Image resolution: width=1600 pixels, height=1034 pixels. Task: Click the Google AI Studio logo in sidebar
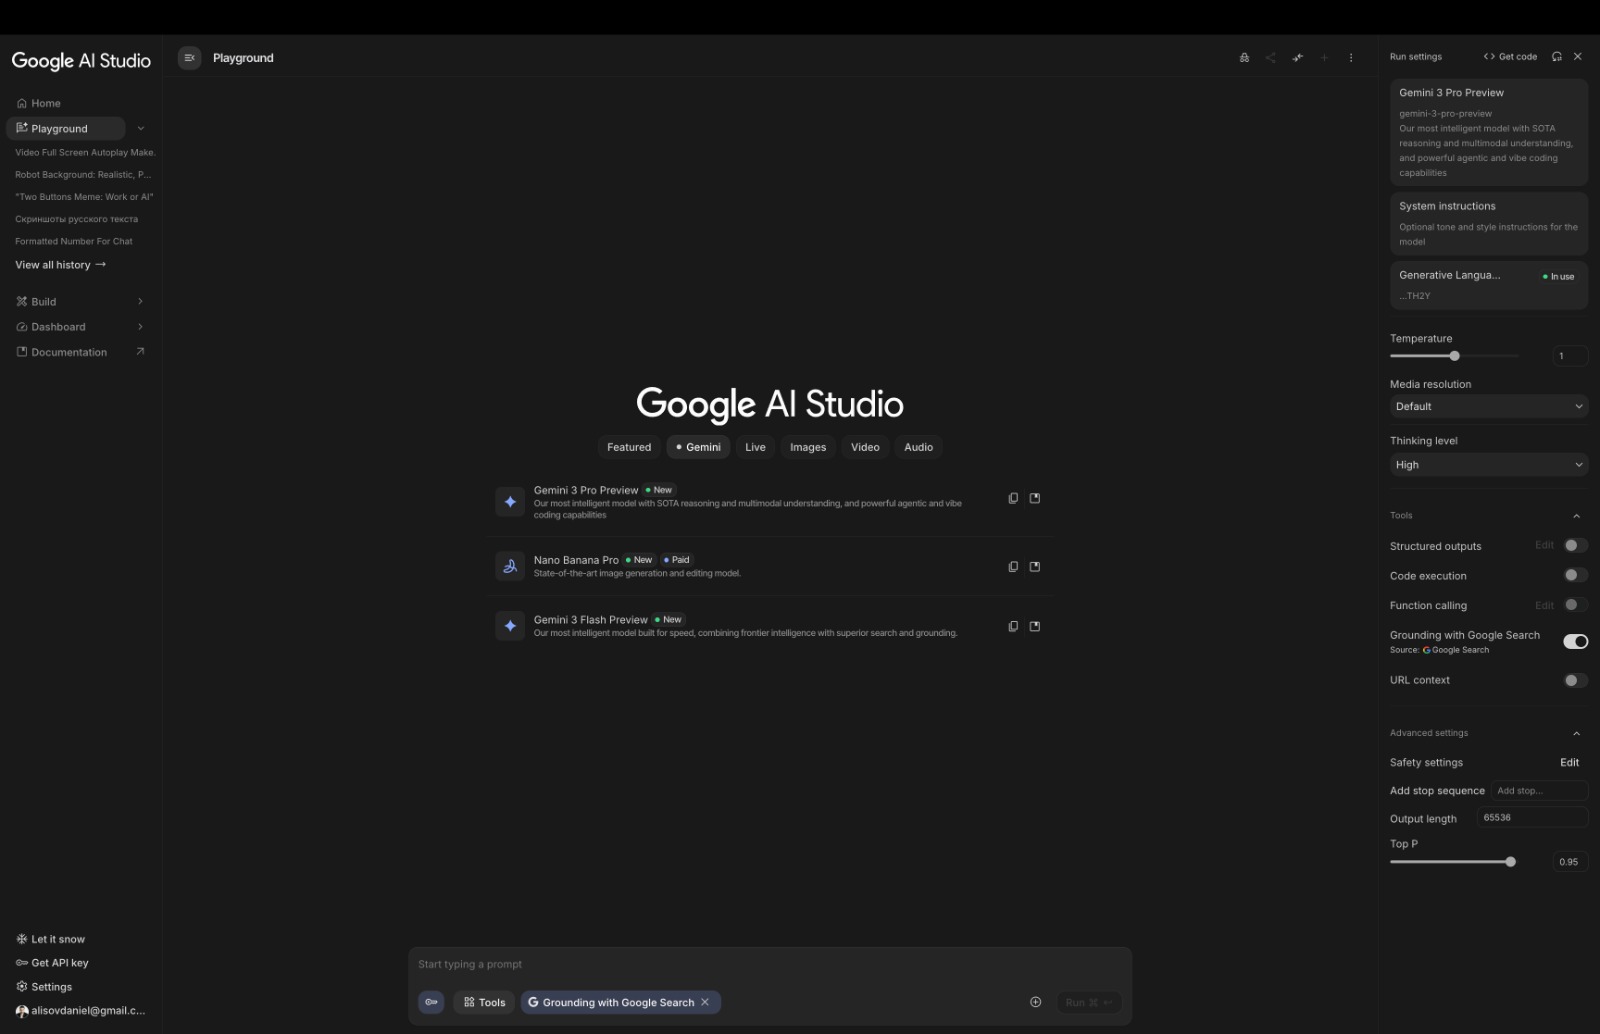tap(81, 61)
